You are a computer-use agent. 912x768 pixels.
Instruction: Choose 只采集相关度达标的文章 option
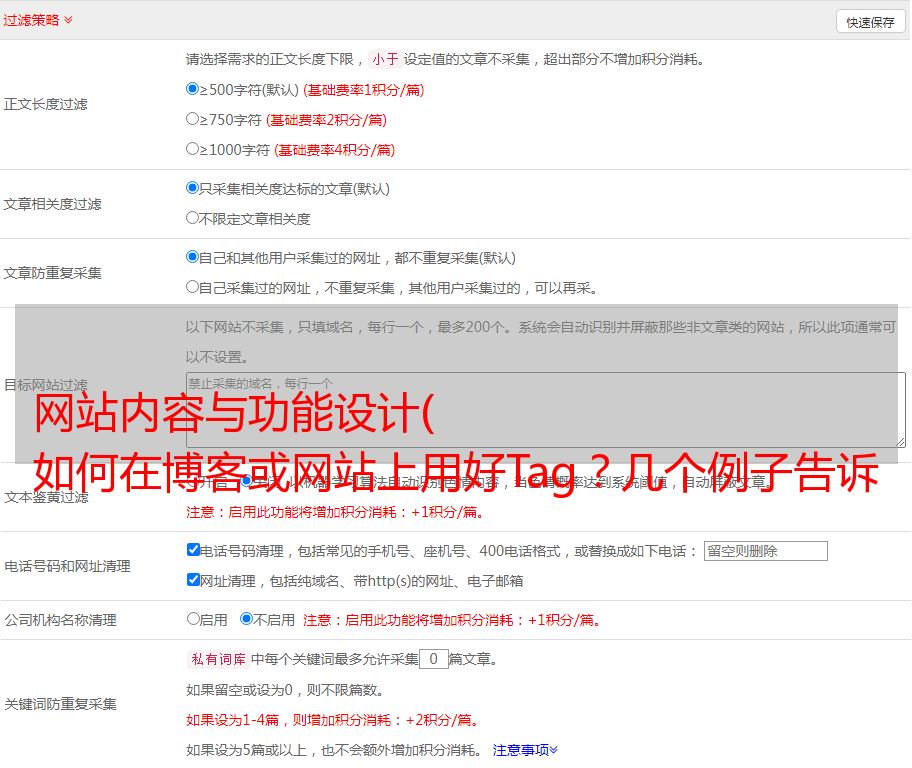coord(192,188)
